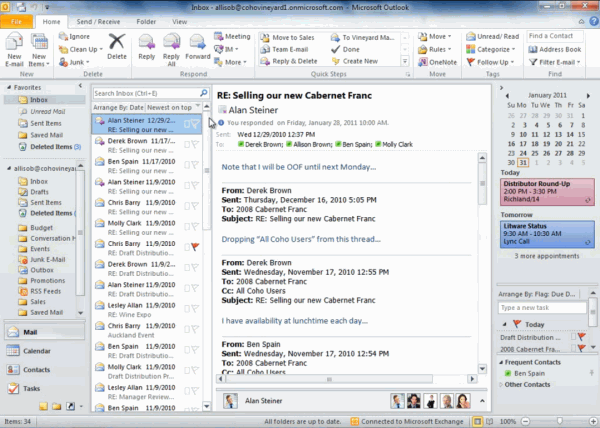Image resolution: width=600 pixels, height=428 pixels.
Task: Collapse the Favorites group
Action: pyautogui.click(x=8, y=88)
